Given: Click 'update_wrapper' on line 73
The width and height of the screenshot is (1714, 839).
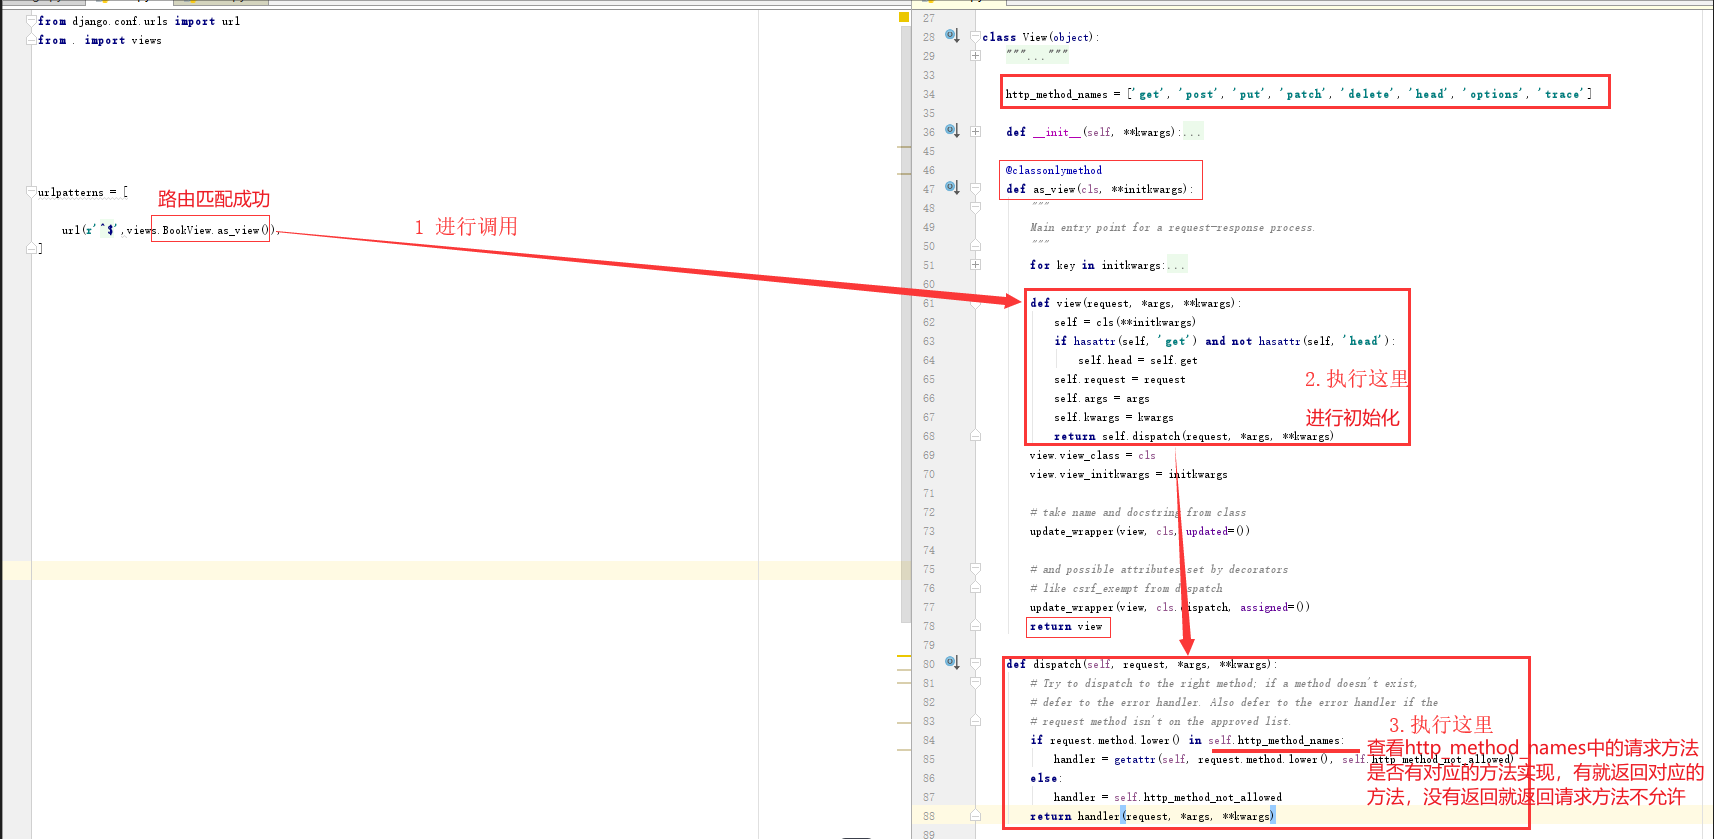Looking at the screenshot, I should [1071, 531].
